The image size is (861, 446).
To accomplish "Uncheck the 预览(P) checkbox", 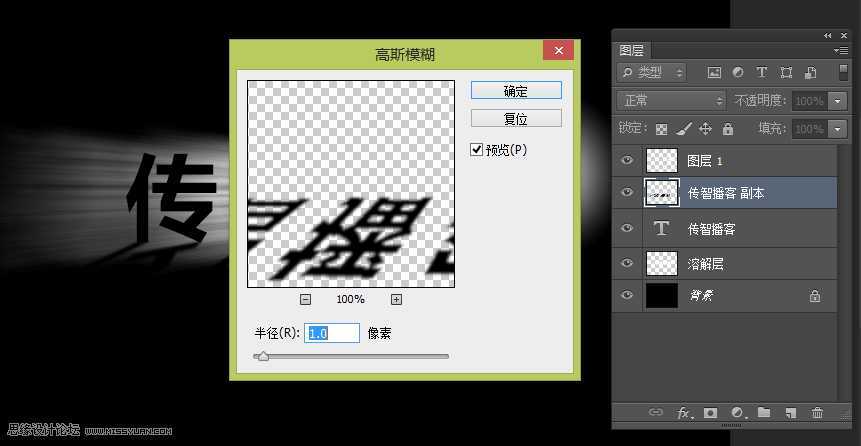I will (477, 149).
